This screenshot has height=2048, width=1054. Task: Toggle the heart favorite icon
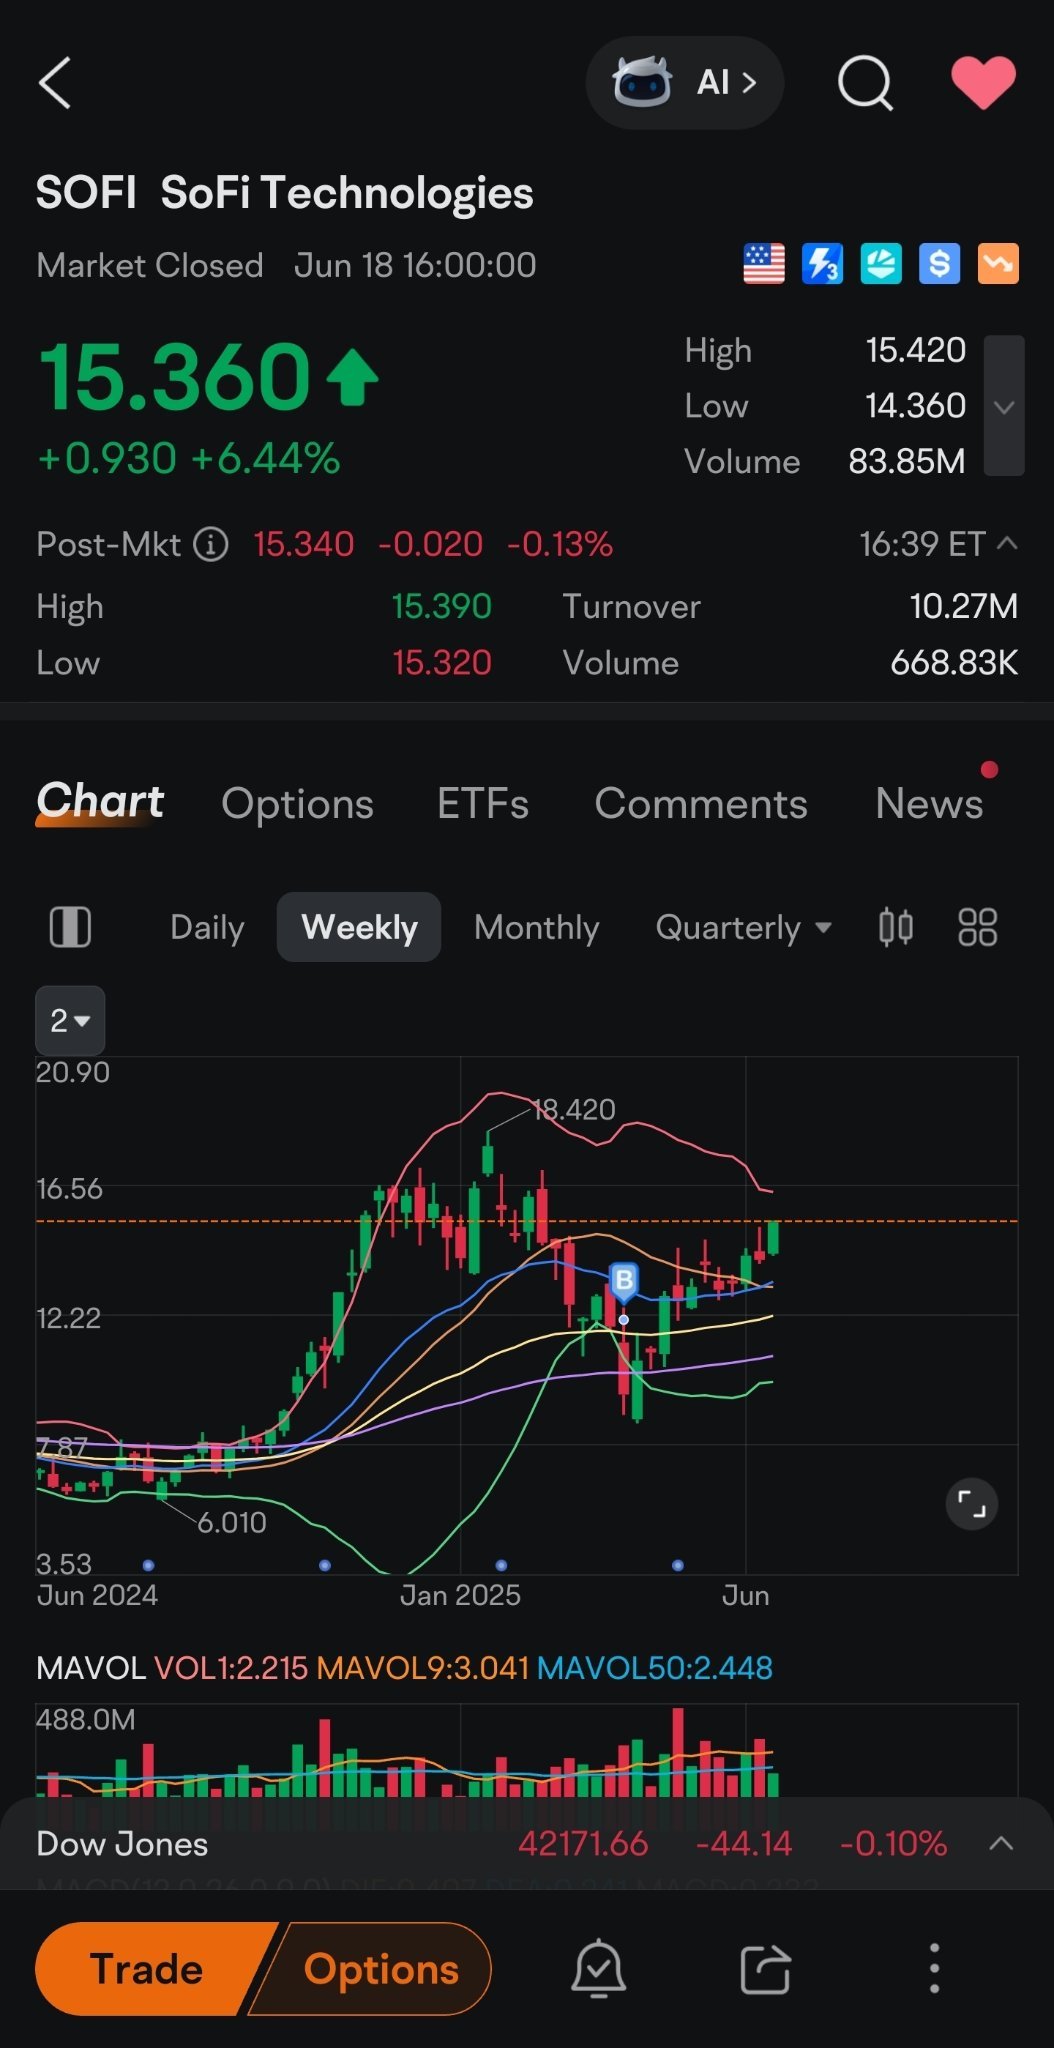pos(984,82)
